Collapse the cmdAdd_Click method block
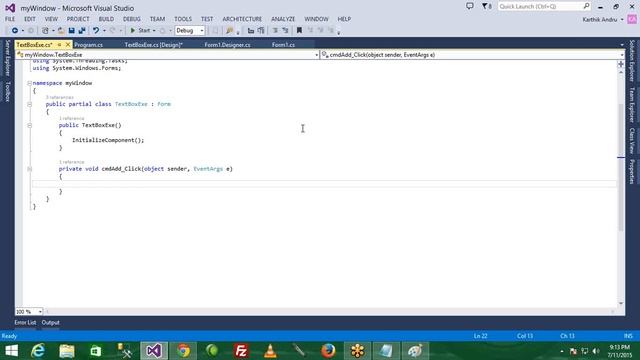 (29, 169)
